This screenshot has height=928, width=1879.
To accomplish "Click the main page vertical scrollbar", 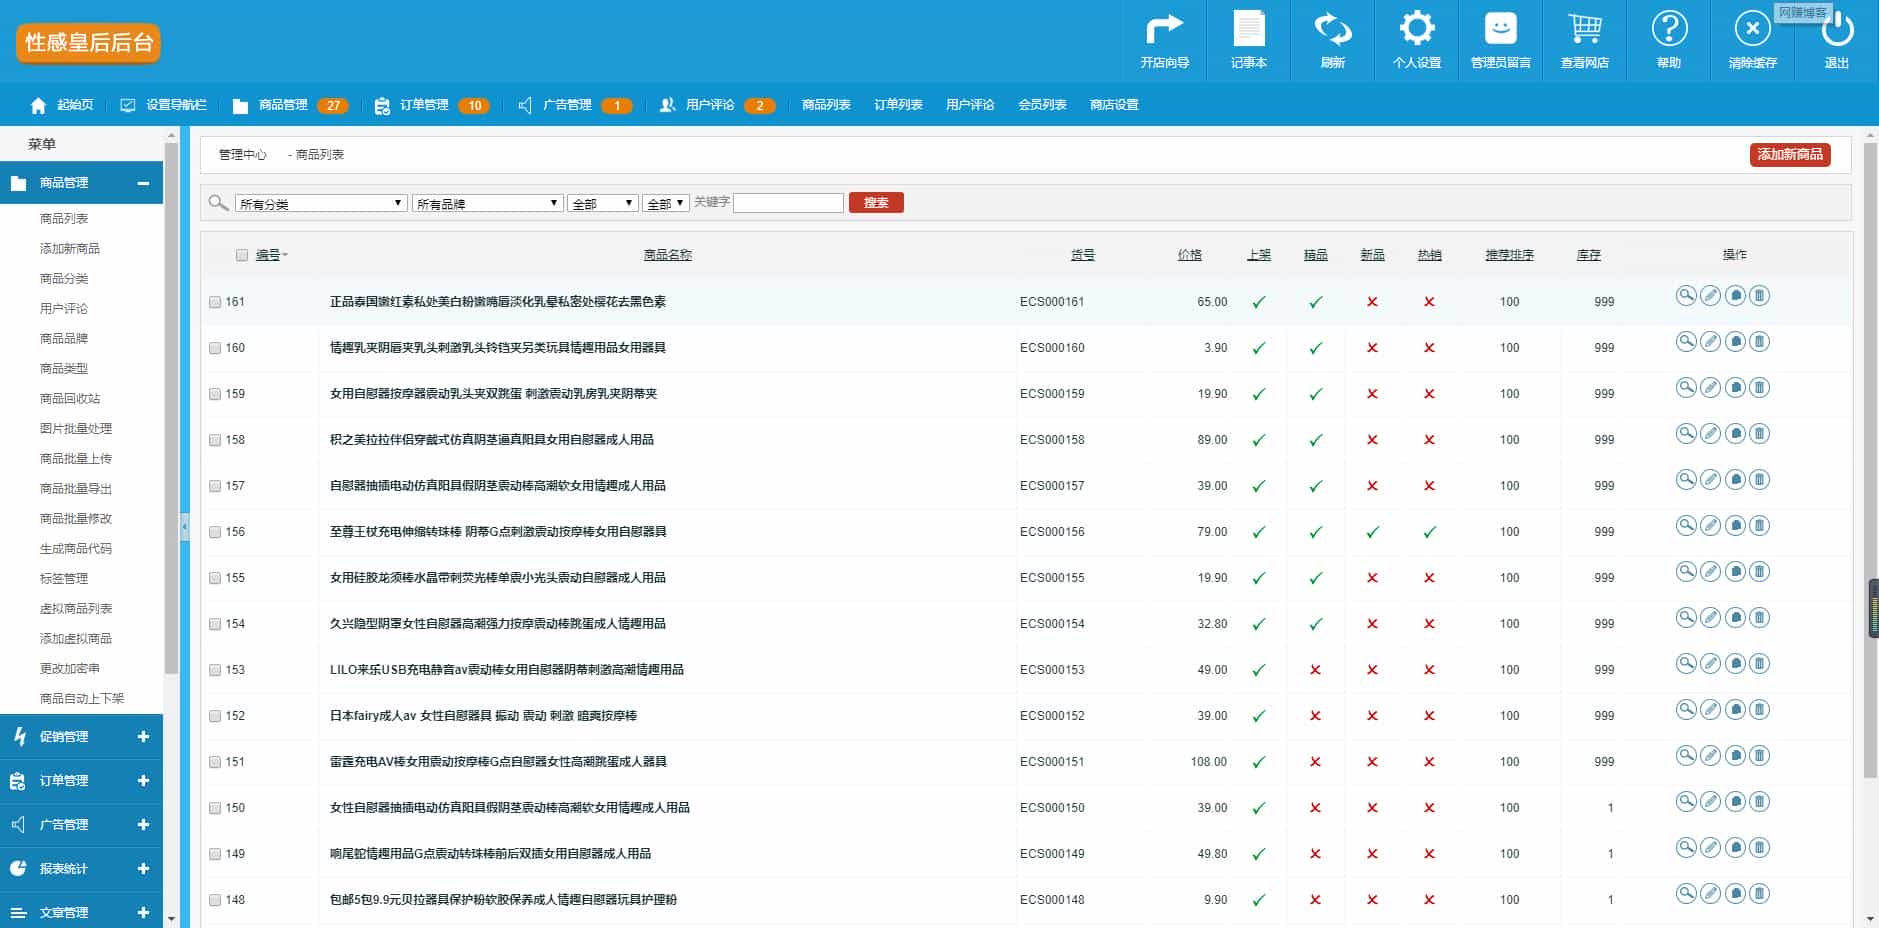I will 1870,450.
